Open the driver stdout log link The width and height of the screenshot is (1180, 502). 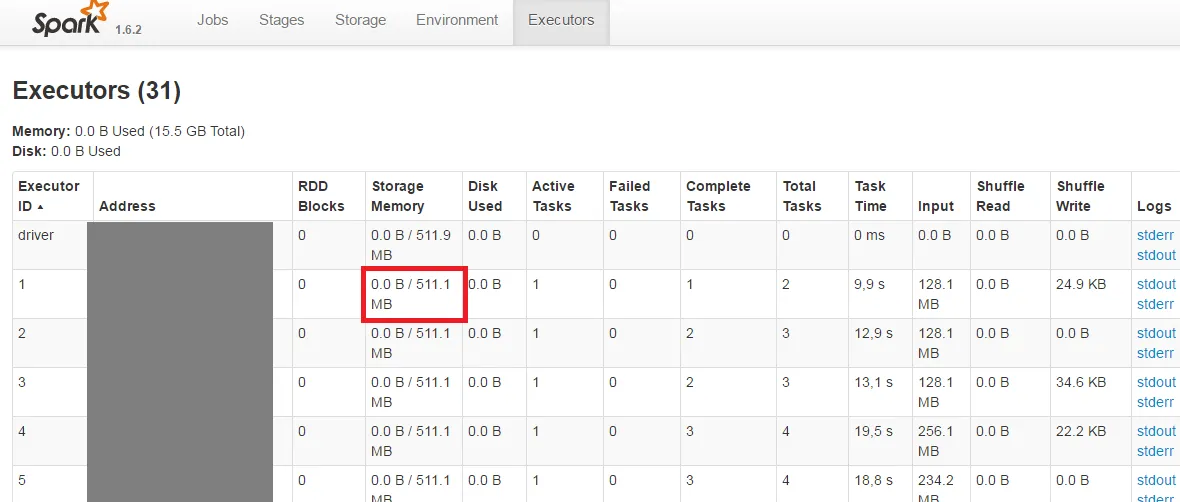(x=1156, y=255)
